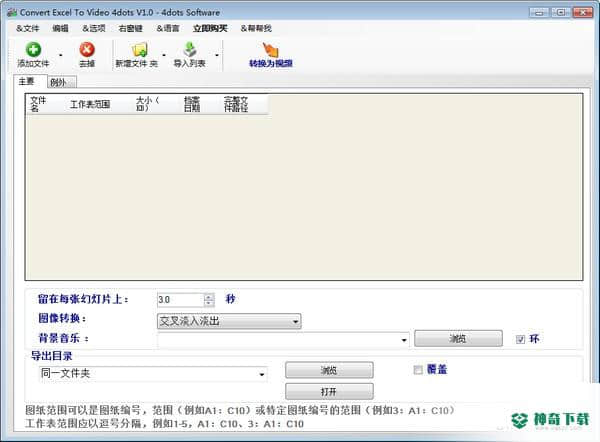
Task: Click the green Add File (添加文件) icon
Action: pos(33,50)
